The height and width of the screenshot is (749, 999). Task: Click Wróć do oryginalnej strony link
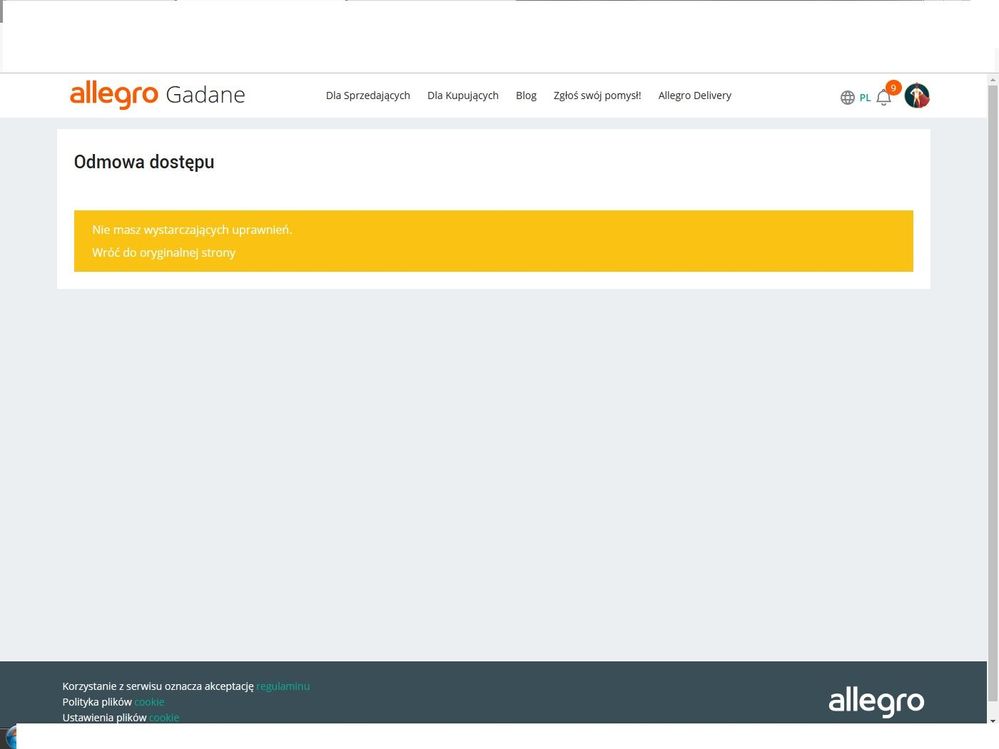[164, 253]
